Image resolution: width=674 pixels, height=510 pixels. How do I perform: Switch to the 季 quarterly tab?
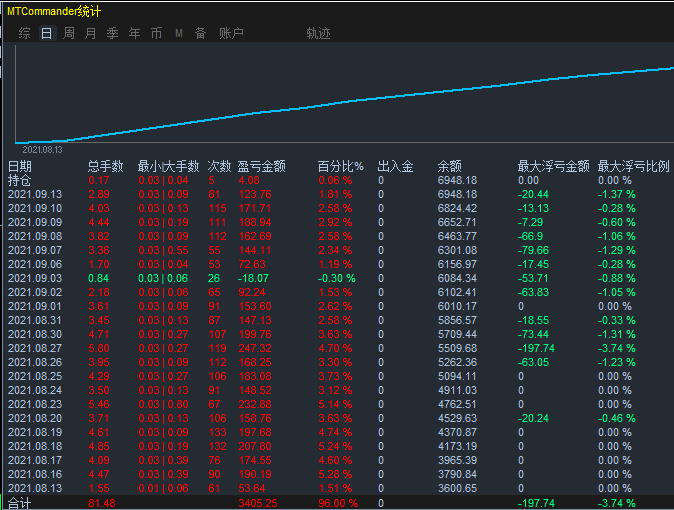tap(113, 33)
